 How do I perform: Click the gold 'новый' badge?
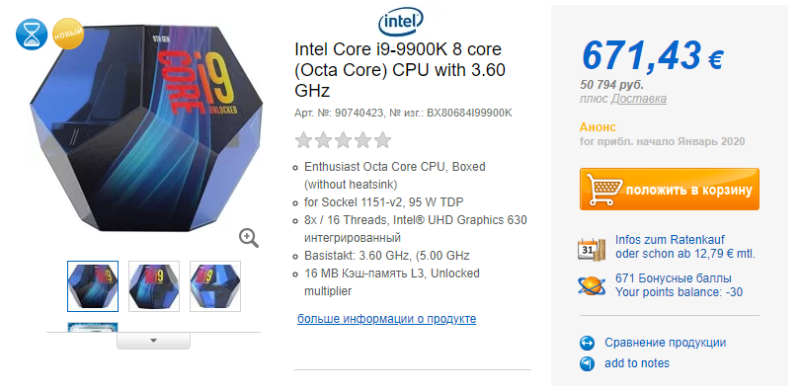point(68,34)
